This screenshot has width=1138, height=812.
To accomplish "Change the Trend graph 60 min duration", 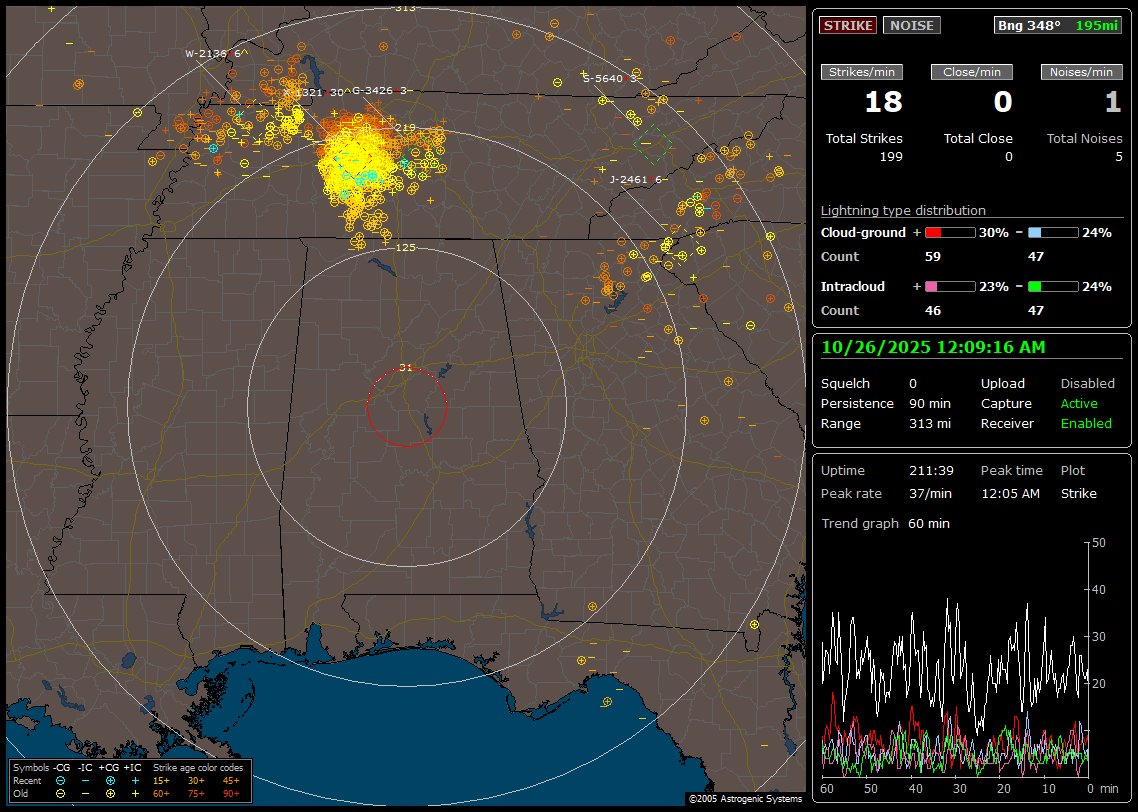I will click(928, 523).
